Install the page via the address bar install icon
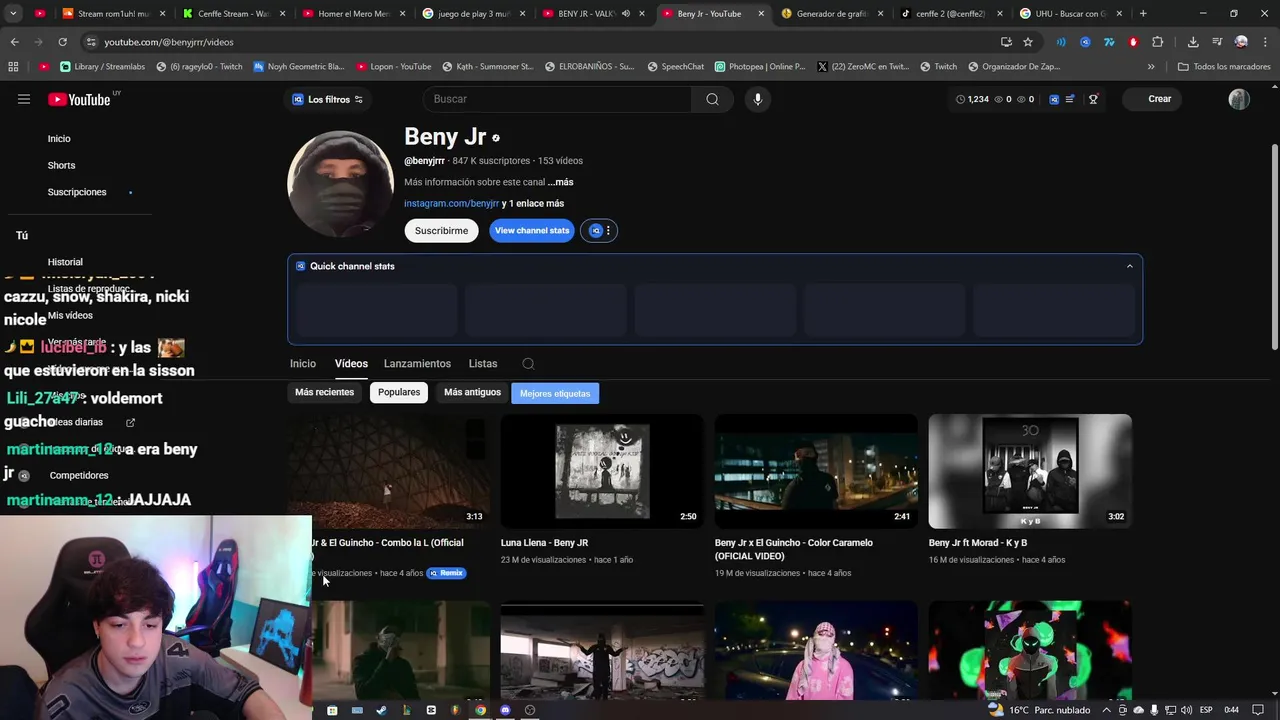The width and height of the screenshot is (1280, 720). [1006, 42]
